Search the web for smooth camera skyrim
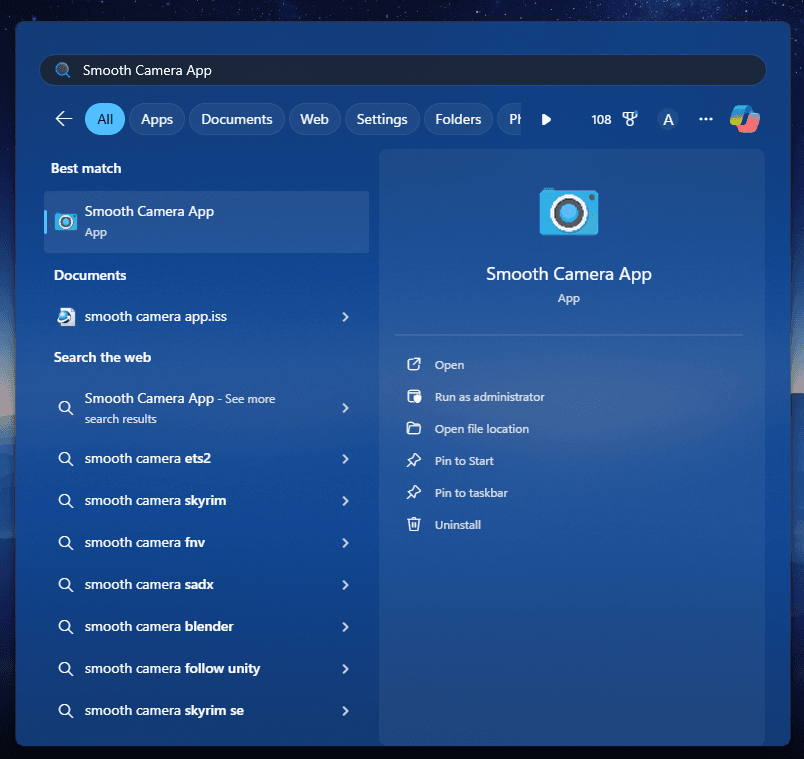 pos(155,501)
